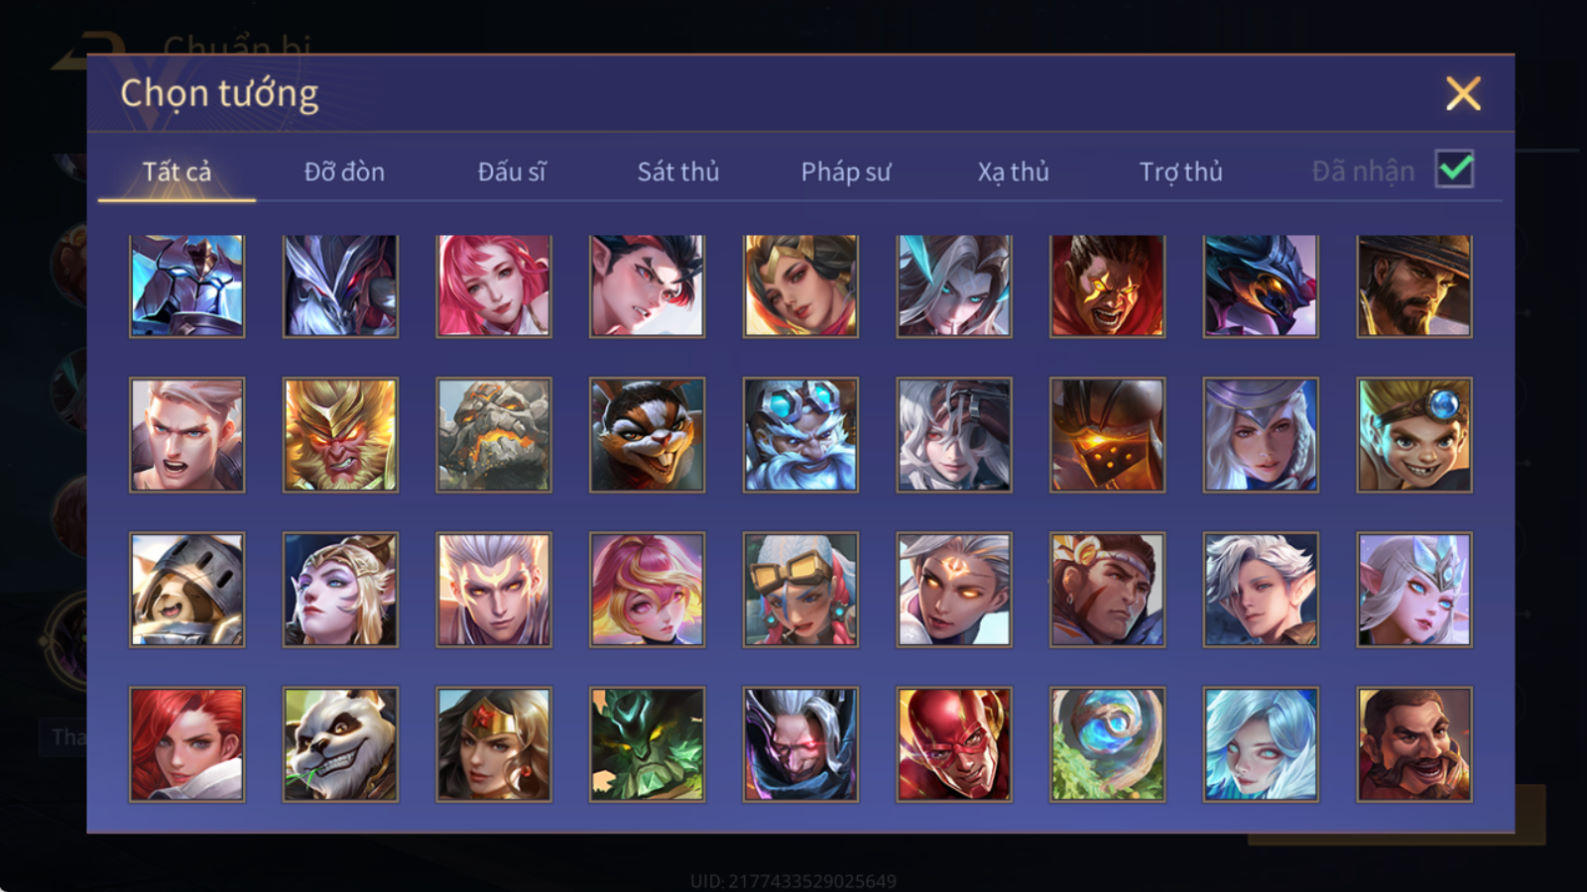The height and width of the screenshot is (892, 1587).
Task: Open the Đấu sĩ tab
Action: (x=511, y=172)
